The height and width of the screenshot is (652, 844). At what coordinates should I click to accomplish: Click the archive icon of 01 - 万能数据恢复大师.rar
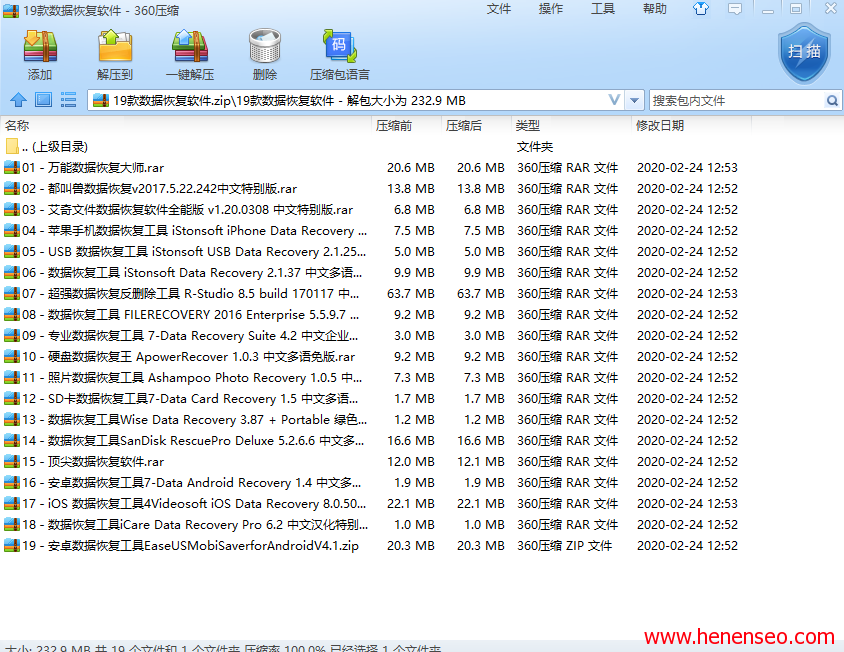(12, 167)
